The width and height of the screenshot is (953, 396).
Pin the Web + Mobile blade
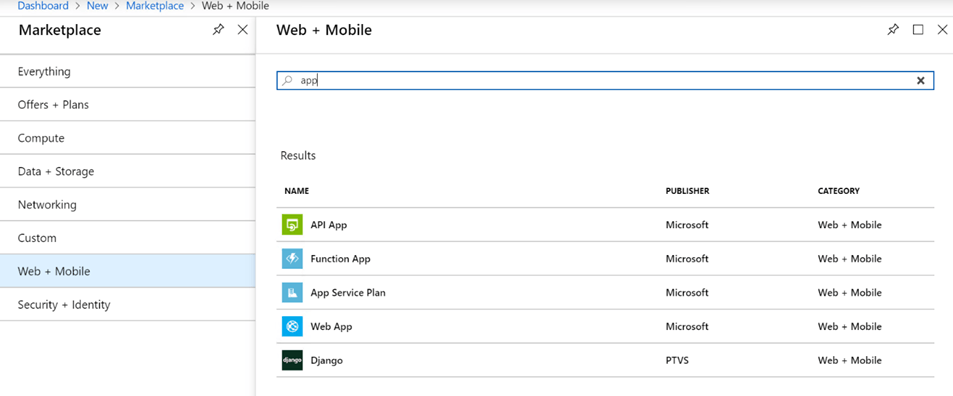(x=893, y=30)
